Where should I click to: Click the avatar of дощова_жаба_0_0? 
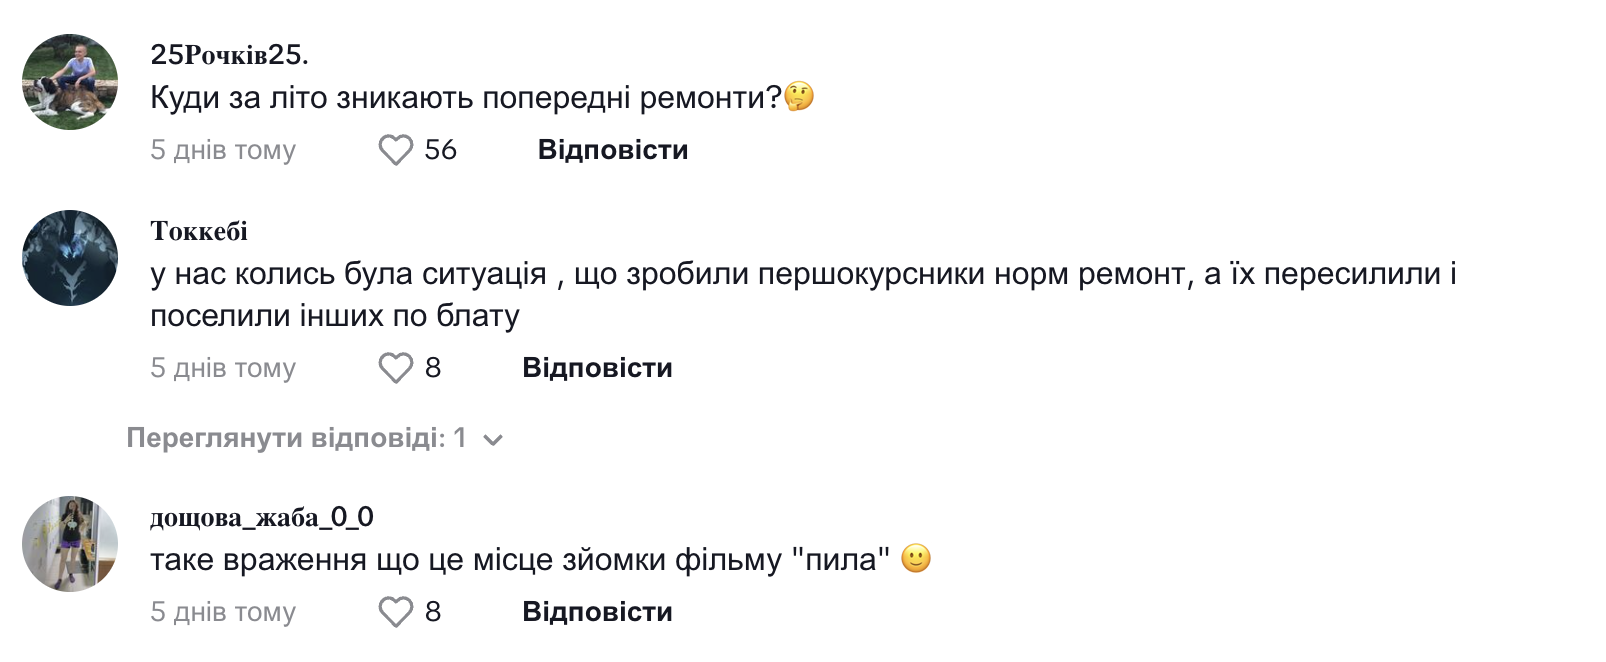click(x=70, y=544)
